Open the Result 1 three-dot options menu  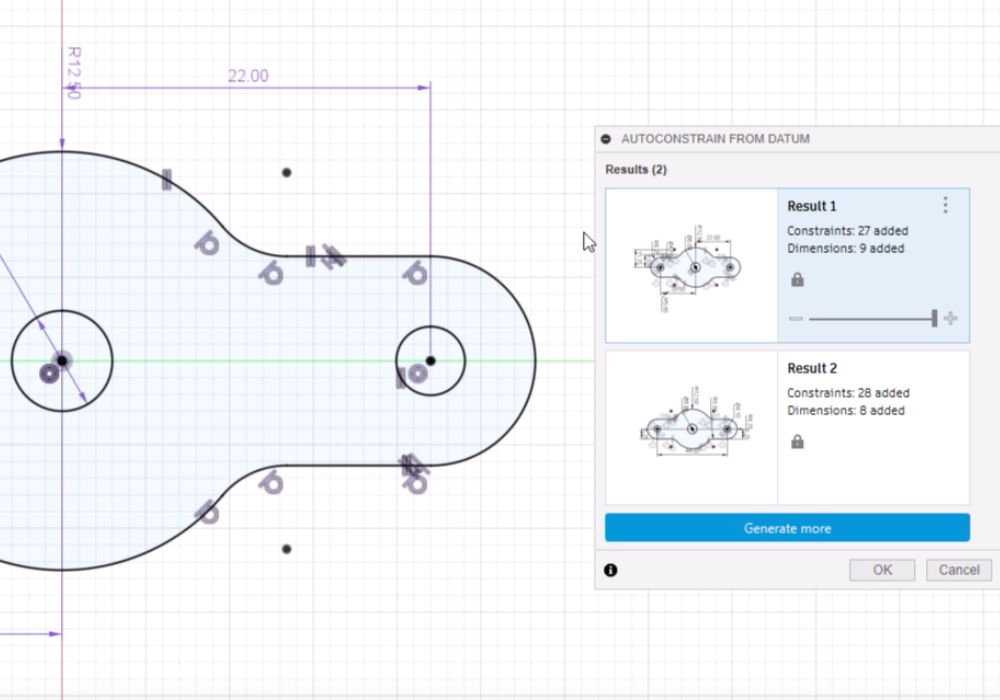(945, 205)
